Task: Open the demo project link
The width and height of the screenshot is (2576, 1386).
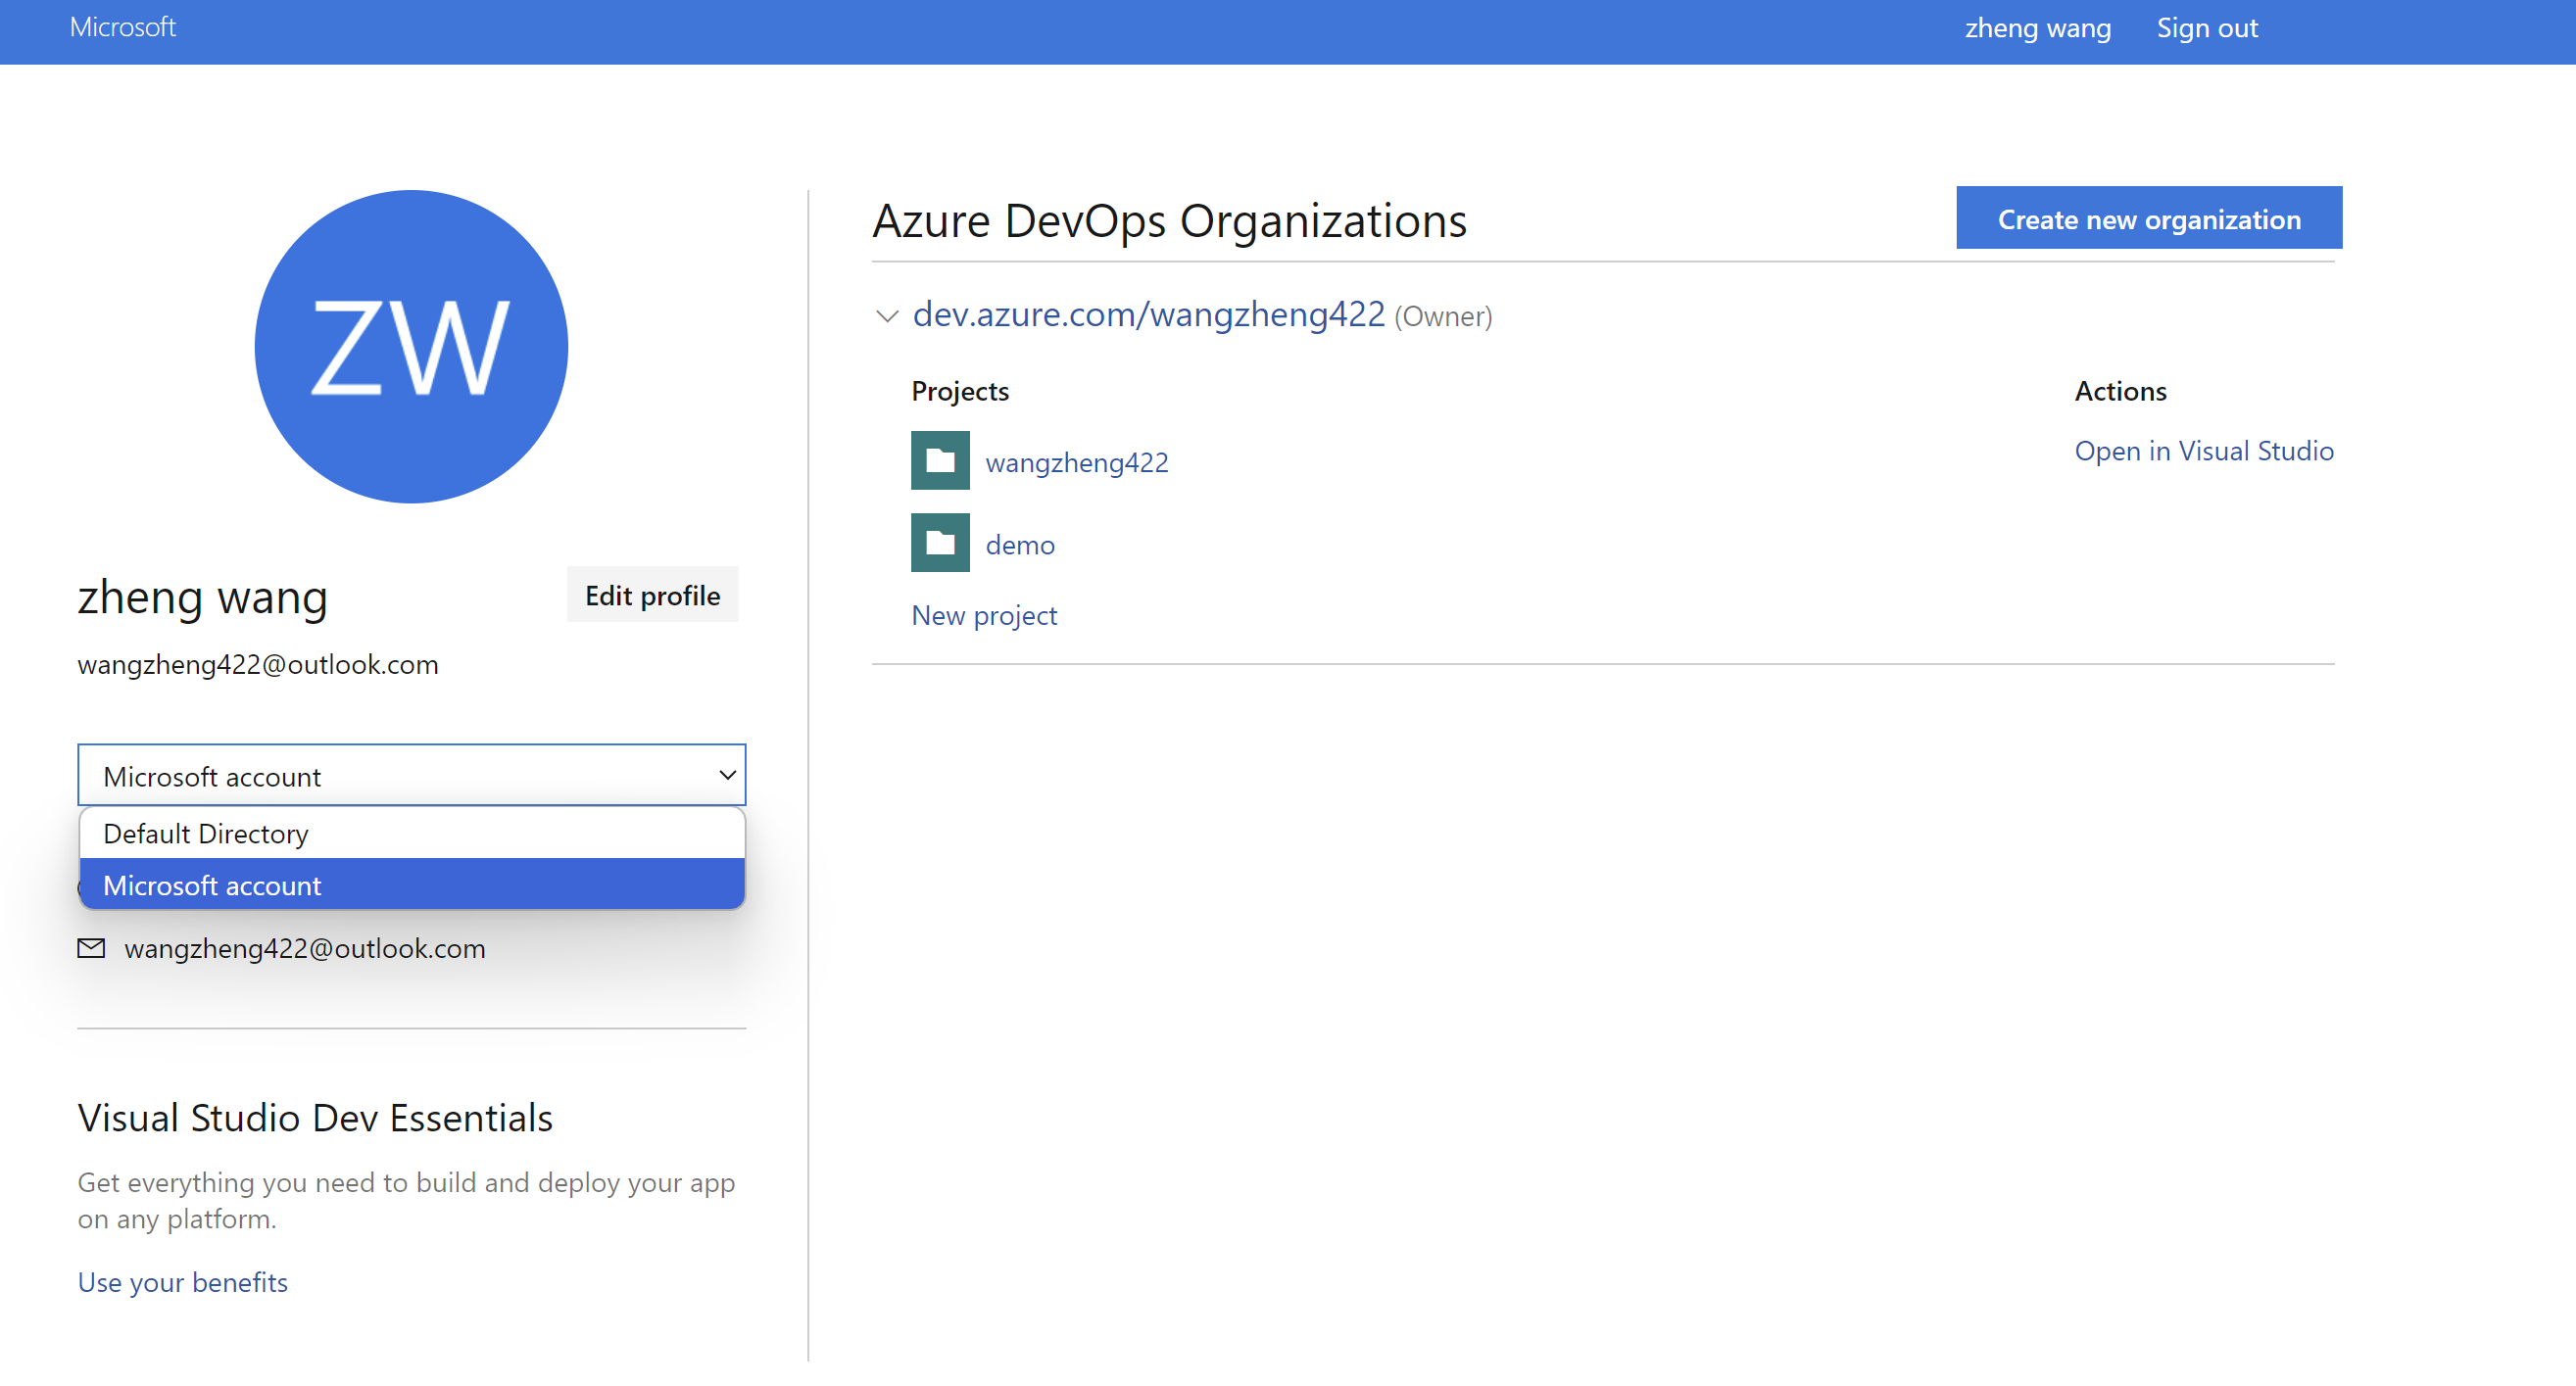Action: pyautogui.click(x=1019, y=545)
